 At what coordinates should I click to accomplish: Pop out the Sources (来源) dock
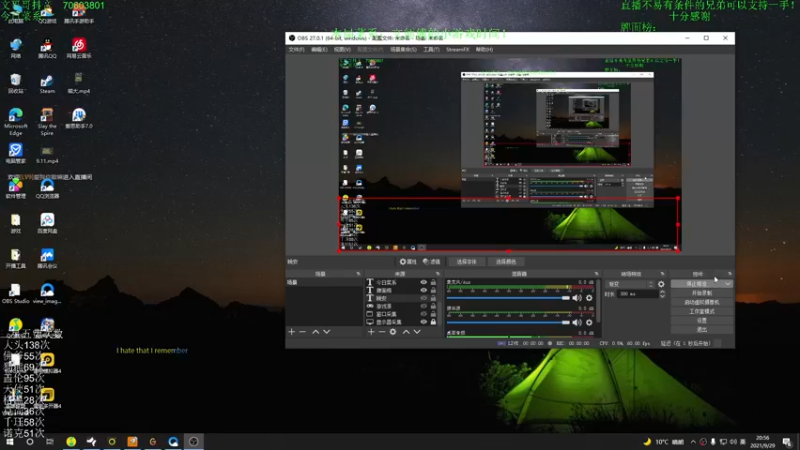tap(438, 274)
